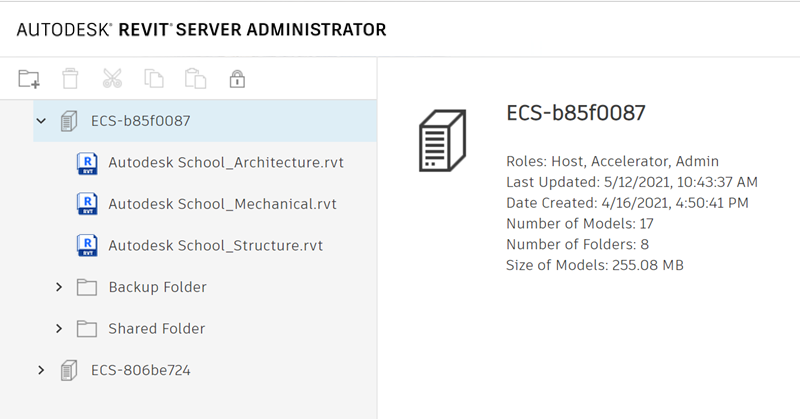Image resolution: width=800 pixels, height=420 pixels.
Task: Click the ECS-b85f0087 server icon in tree
Action: point(69,121)
